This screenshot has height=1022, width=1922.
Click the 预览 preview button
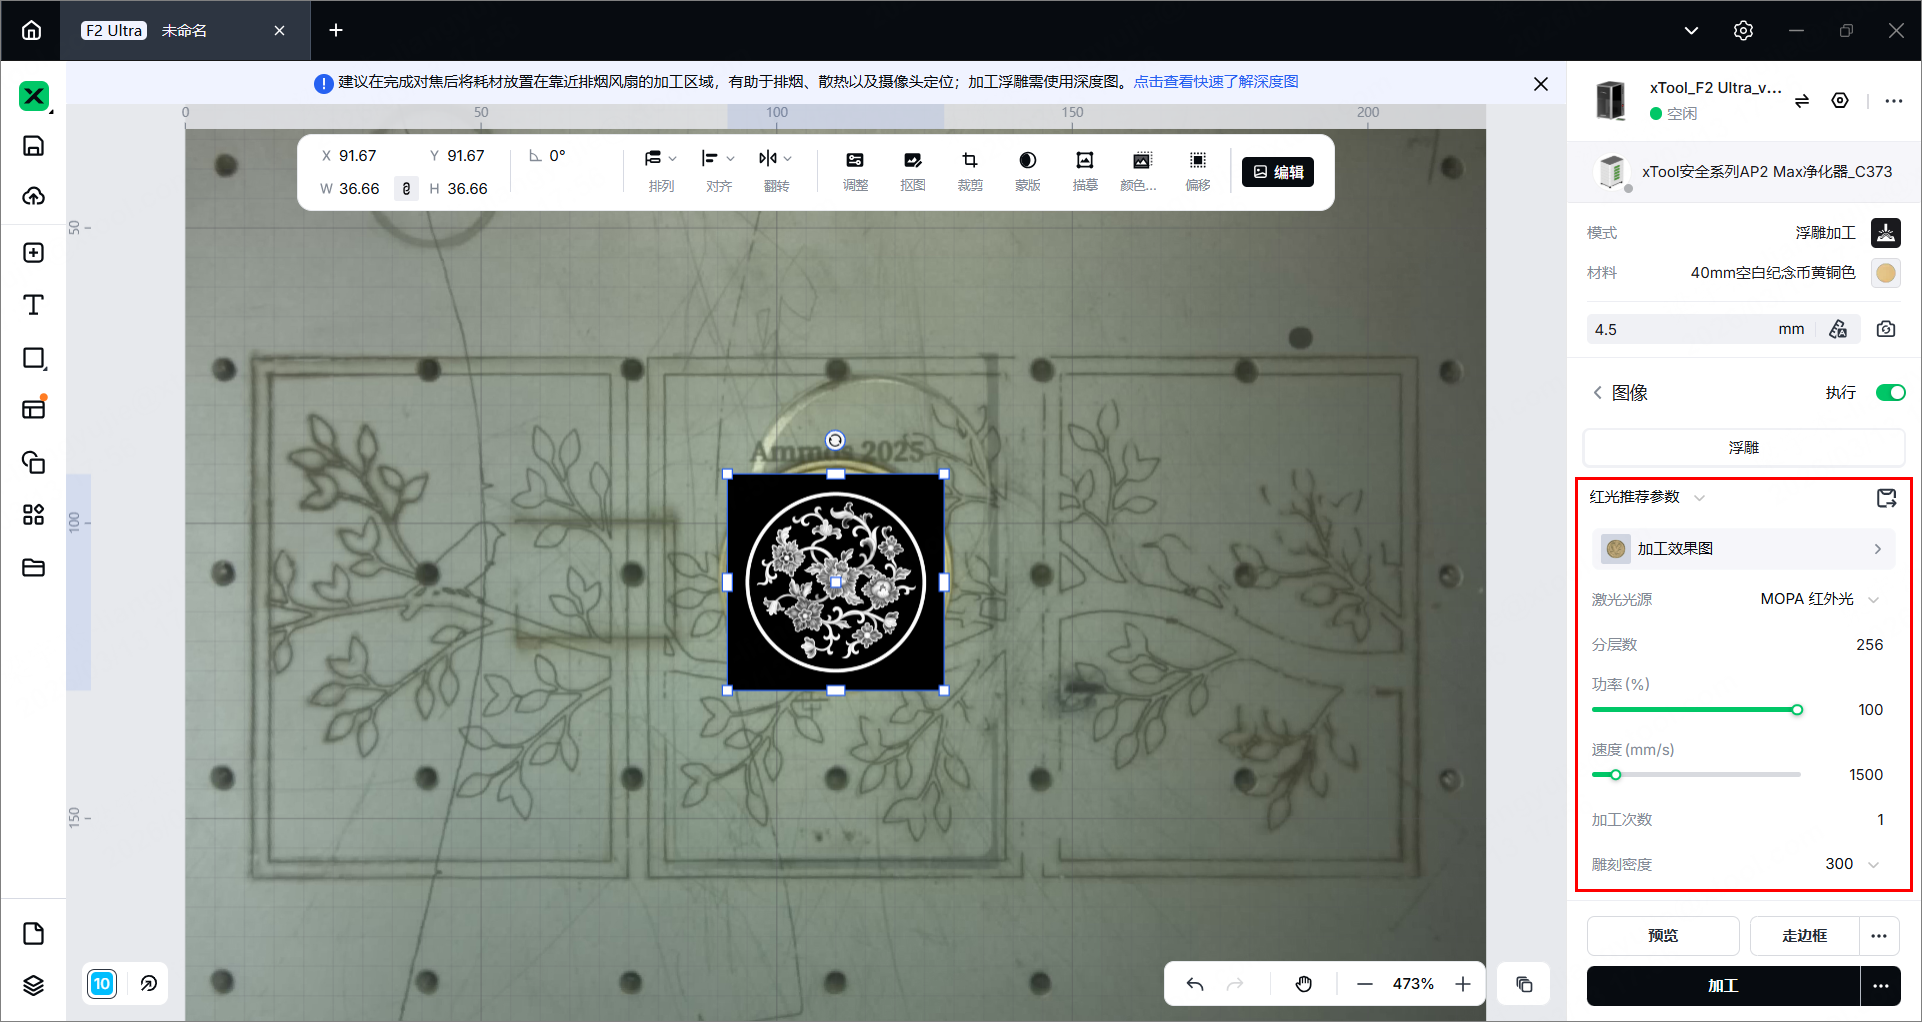click(x=1663, y=935)
